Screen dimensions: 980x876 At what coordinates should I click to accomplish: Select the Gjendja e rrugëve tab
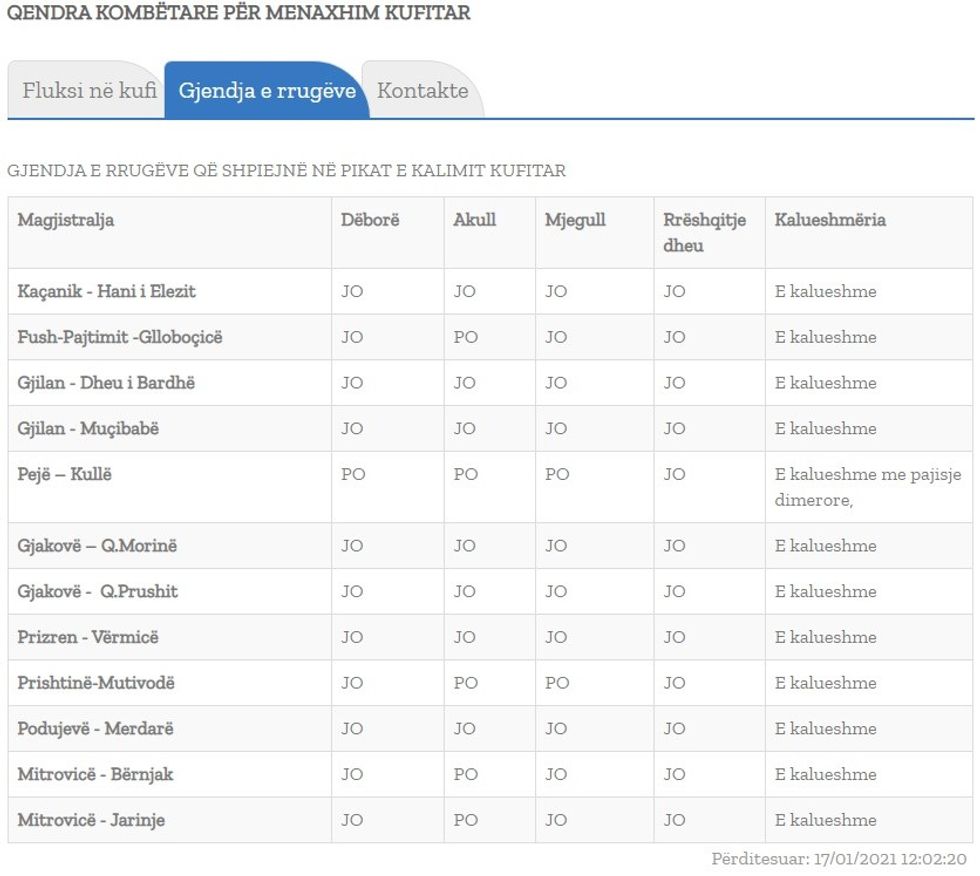[x=267, y=90]
